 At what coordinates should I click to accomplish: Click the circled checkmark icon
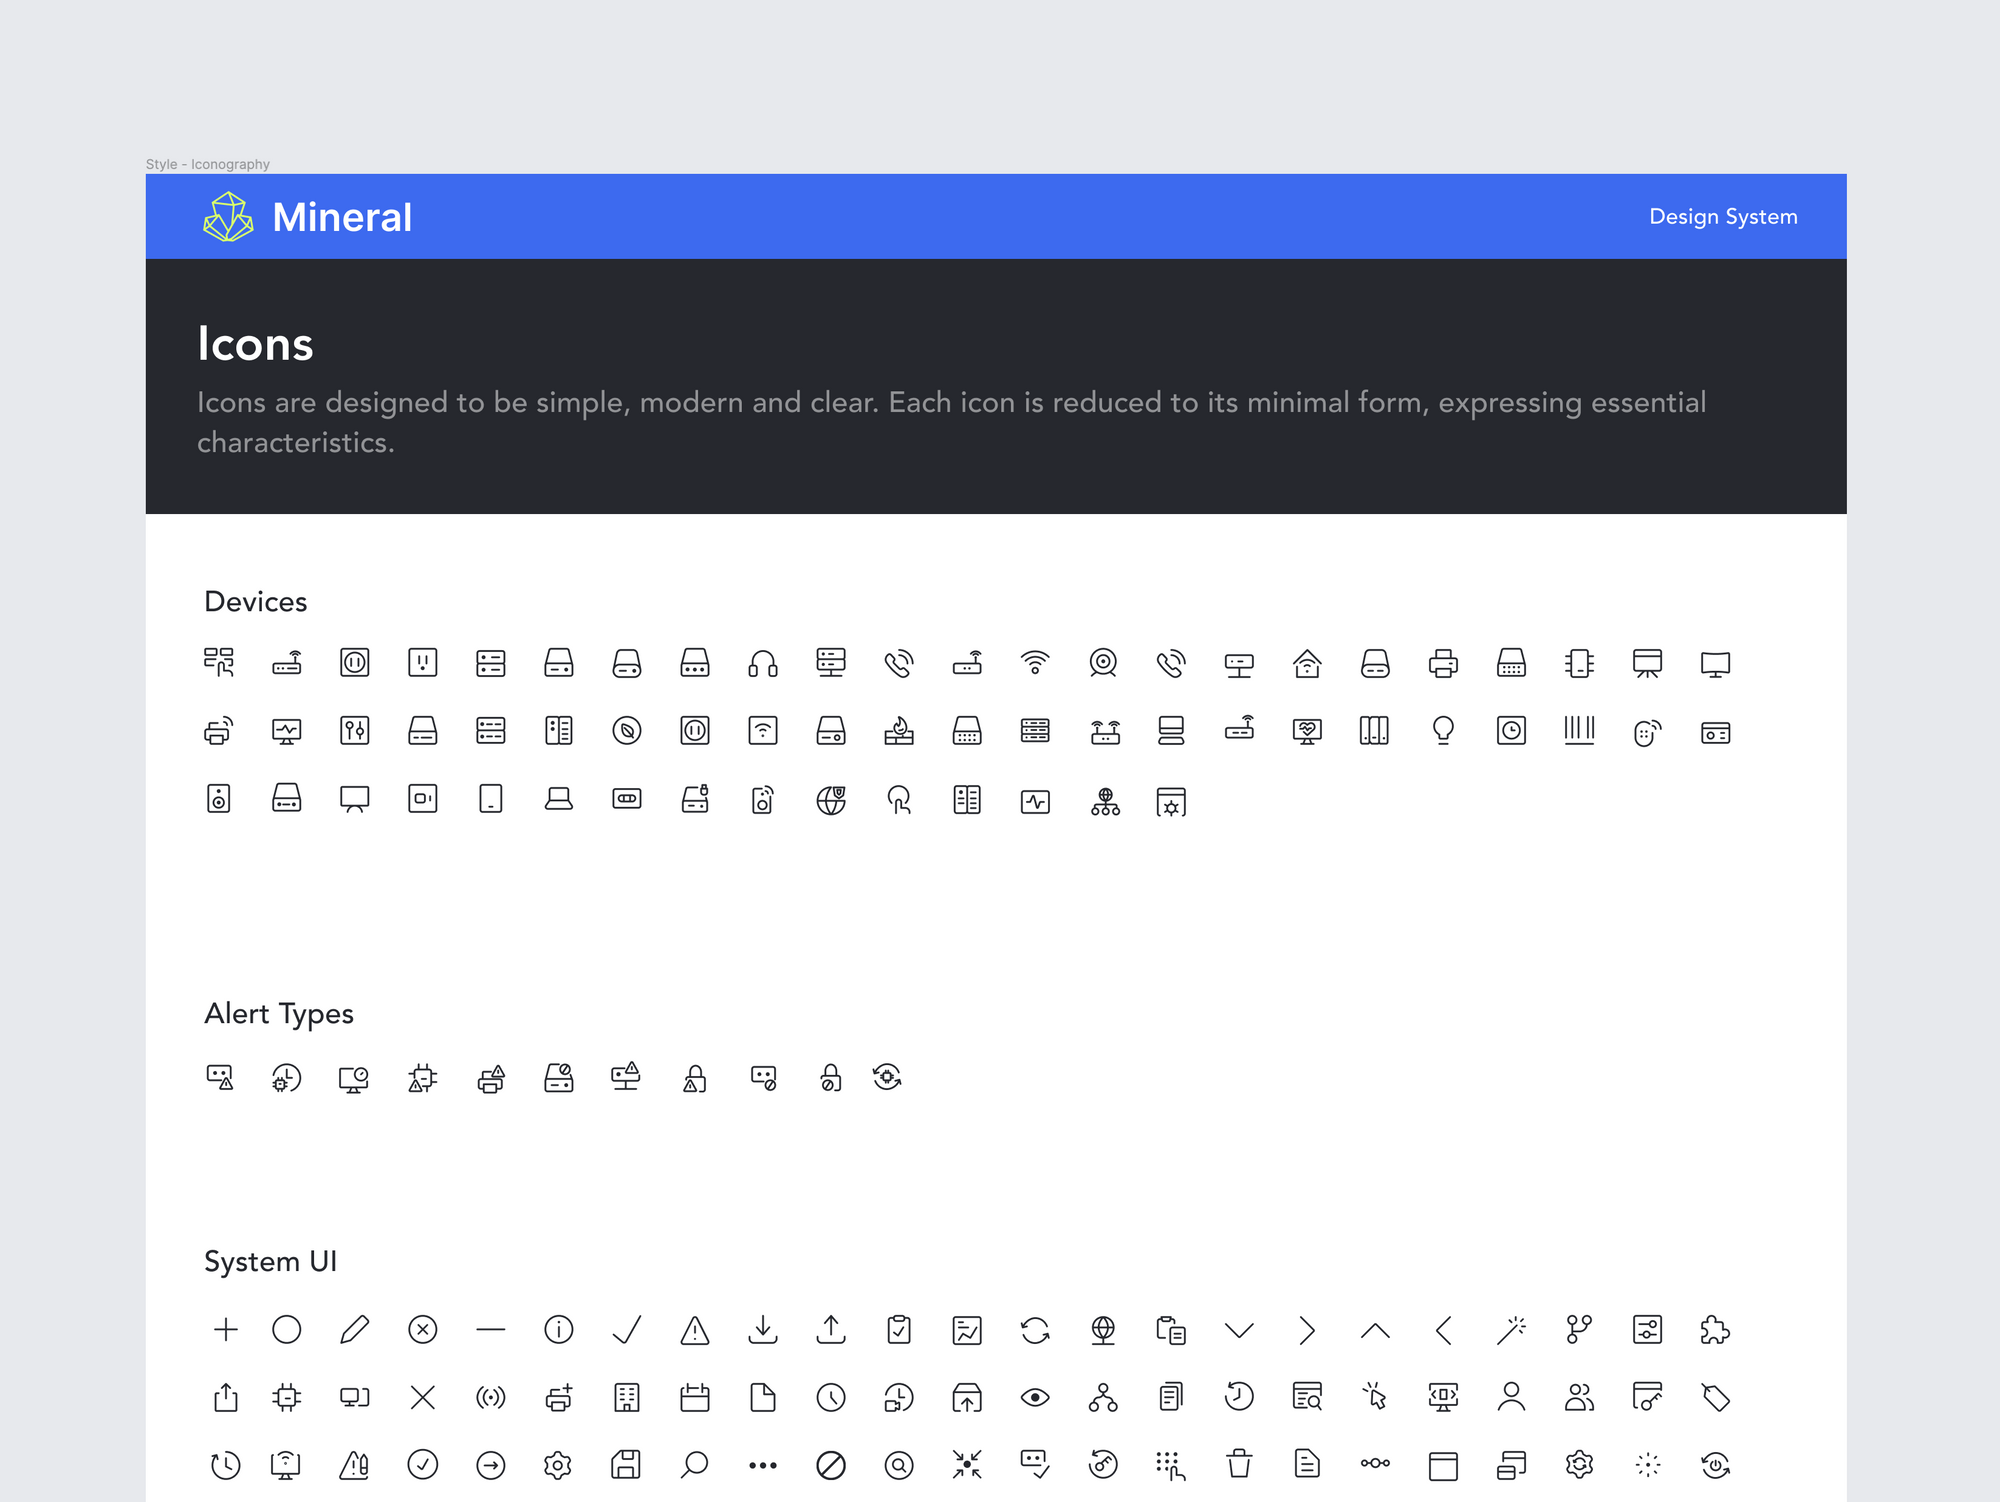click(423, 1465)
